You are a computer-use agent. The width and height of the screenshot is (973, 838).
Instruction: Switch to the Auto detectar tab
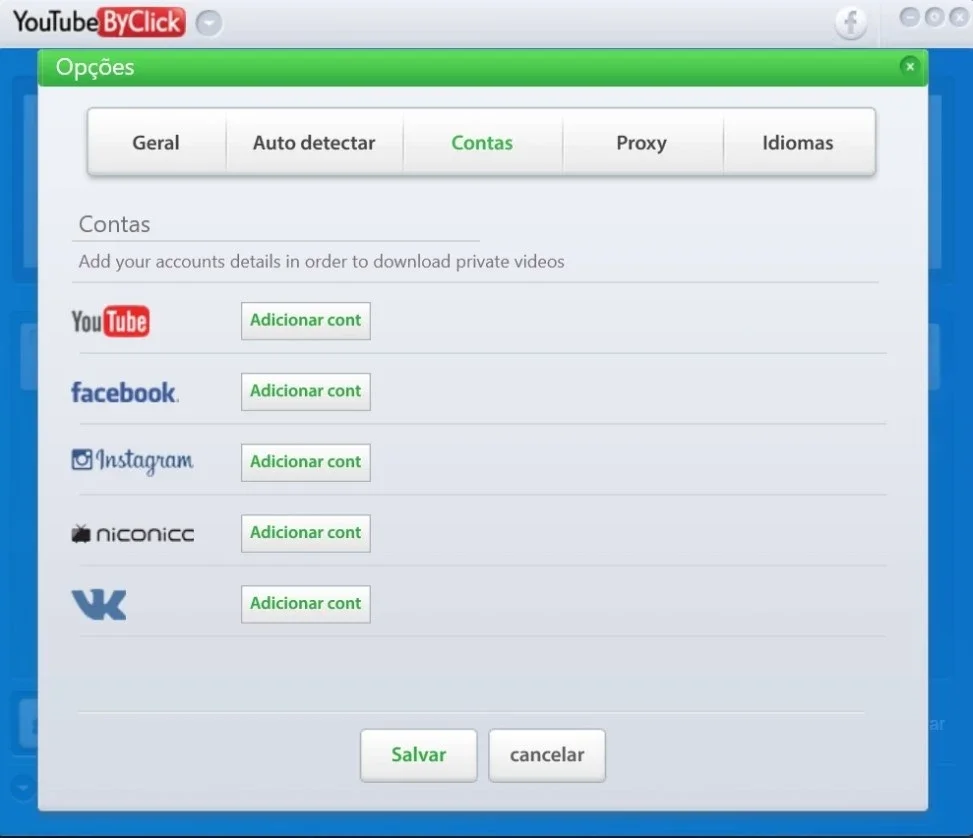tap(314, 143)
